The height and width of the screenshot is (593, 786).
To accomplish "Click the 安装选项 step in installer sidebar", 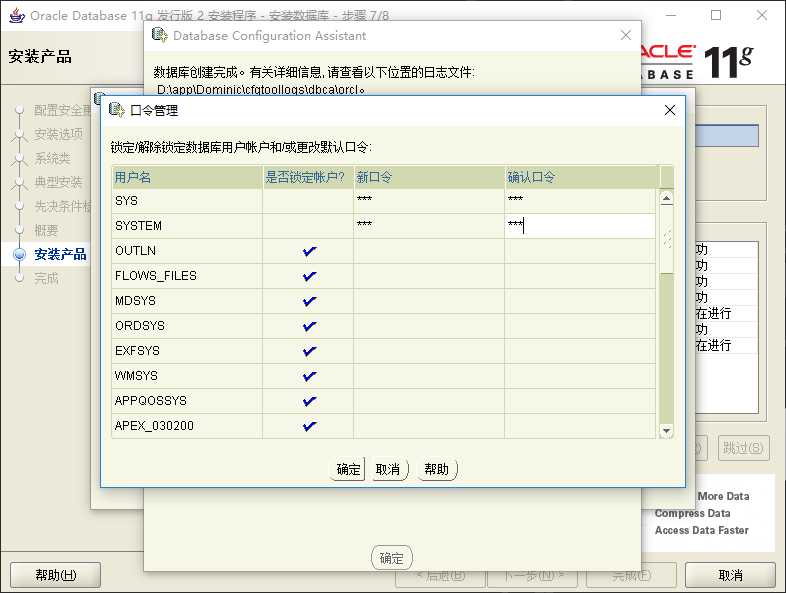I will 58,134.
